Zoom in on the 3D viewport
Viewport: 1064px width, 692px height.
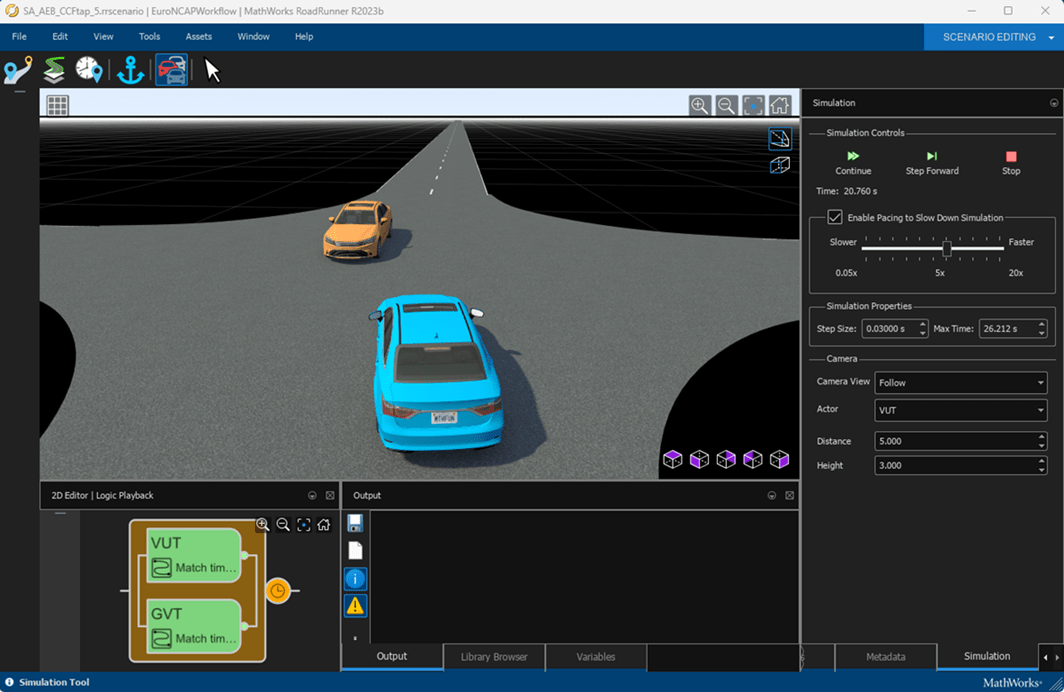coord(700,105)
